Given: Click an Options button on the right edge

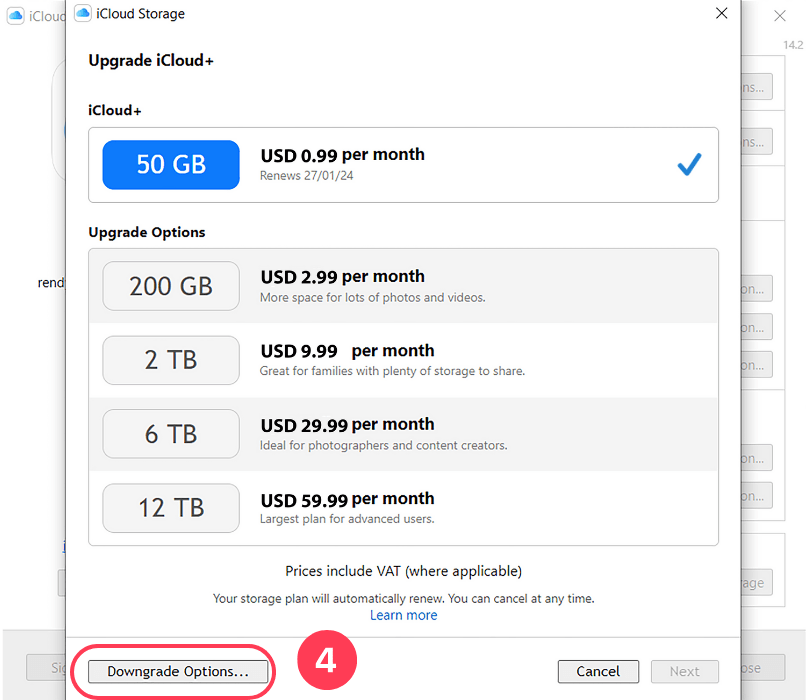Looking at the screenshot, I should coord(758,288).
